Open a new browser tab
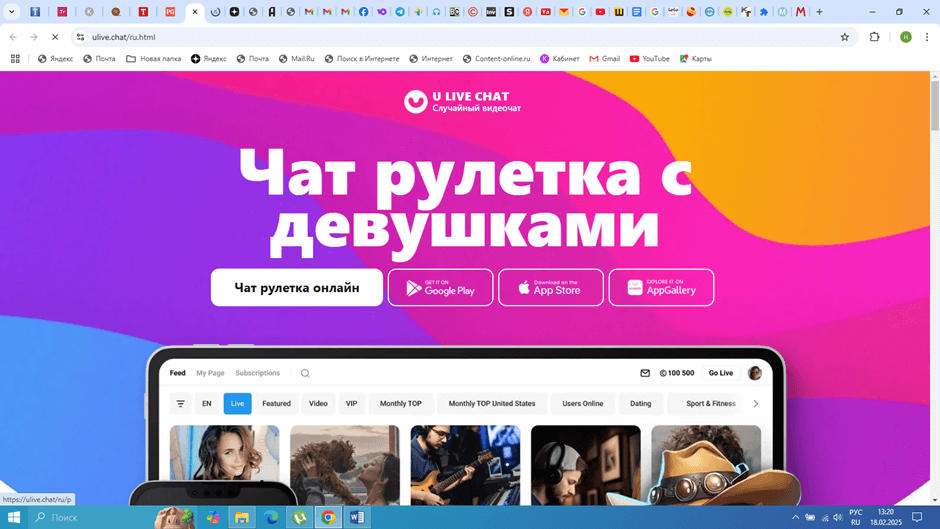The image size is (940, 529). 820,12
